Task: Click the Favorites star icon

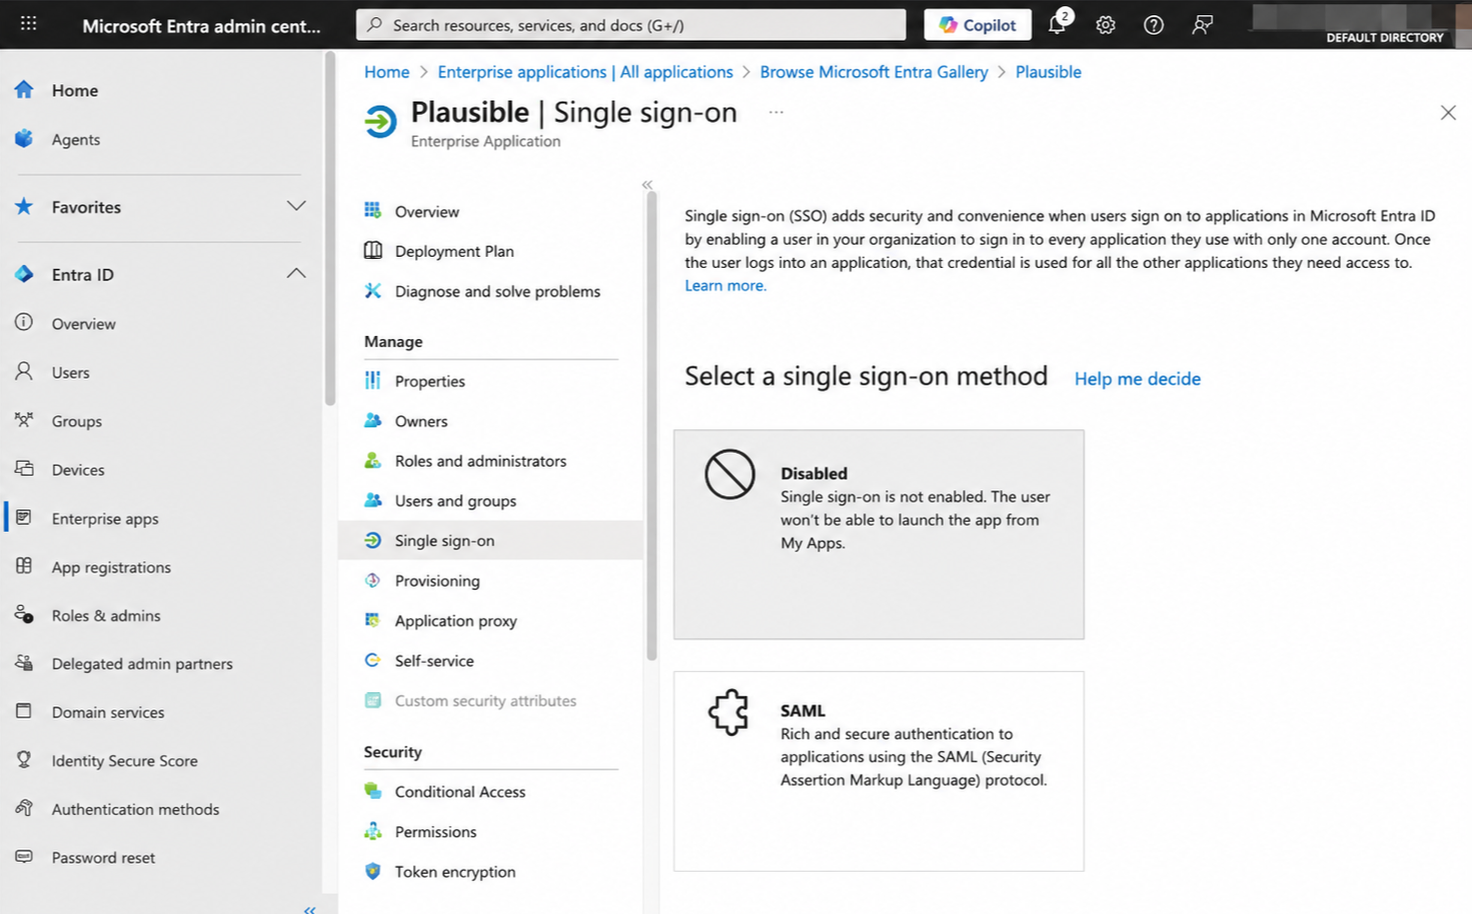Action: click(x=24, y=206)
